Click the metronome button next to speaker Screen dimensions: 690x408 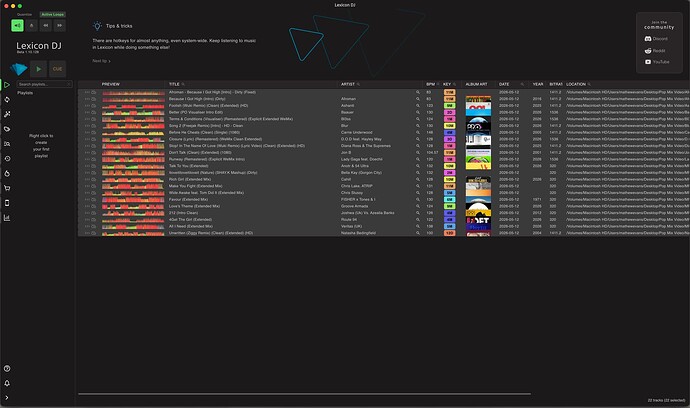pyautogui.click(x=31, y=26)
